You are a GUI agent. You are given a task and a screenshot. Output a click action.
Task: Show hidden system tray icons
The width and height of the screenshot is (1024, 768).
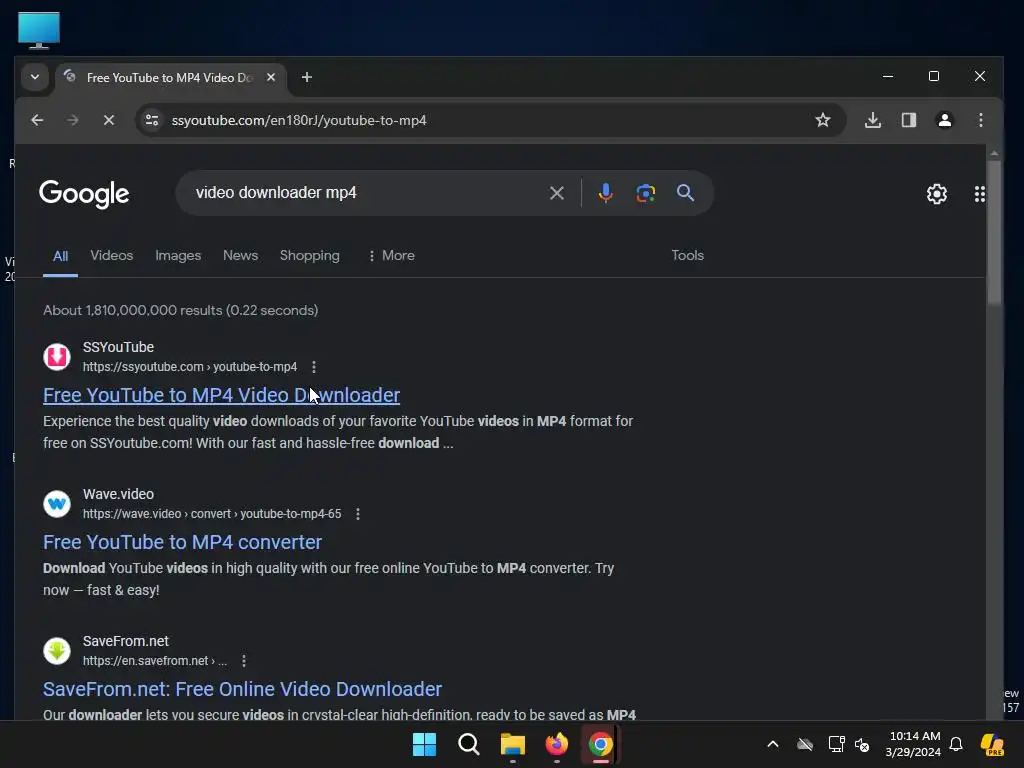click(773, 744)
